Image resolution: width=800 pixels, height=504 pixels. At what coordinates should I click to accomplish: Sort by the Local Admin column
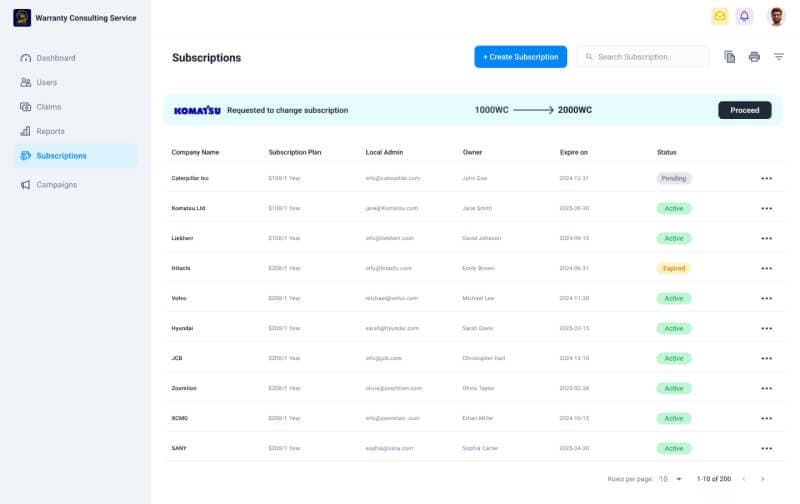click(x=384, y=152)
